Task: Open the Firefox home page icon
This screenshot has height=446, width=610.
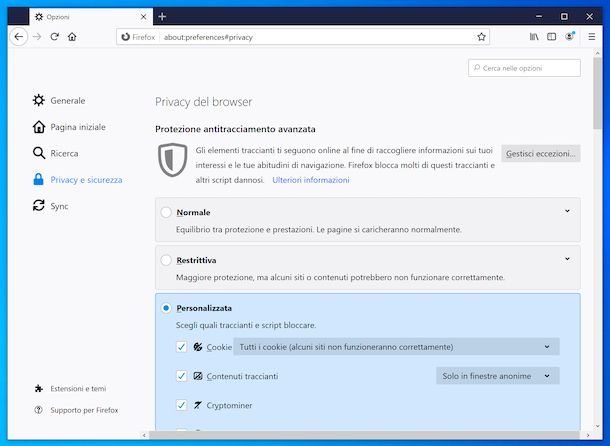Action: 72,37
